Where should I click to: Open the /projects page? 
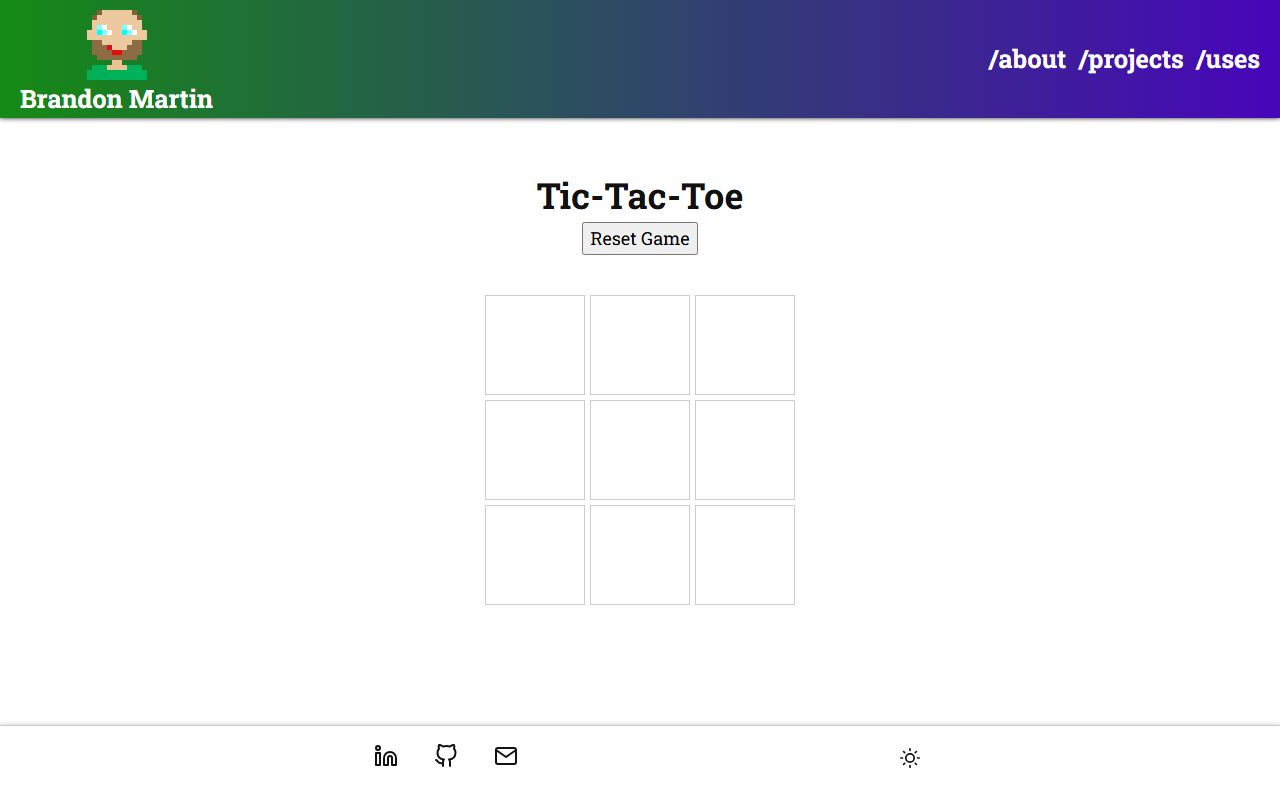pyautogui.click(x=1131, y=59)
